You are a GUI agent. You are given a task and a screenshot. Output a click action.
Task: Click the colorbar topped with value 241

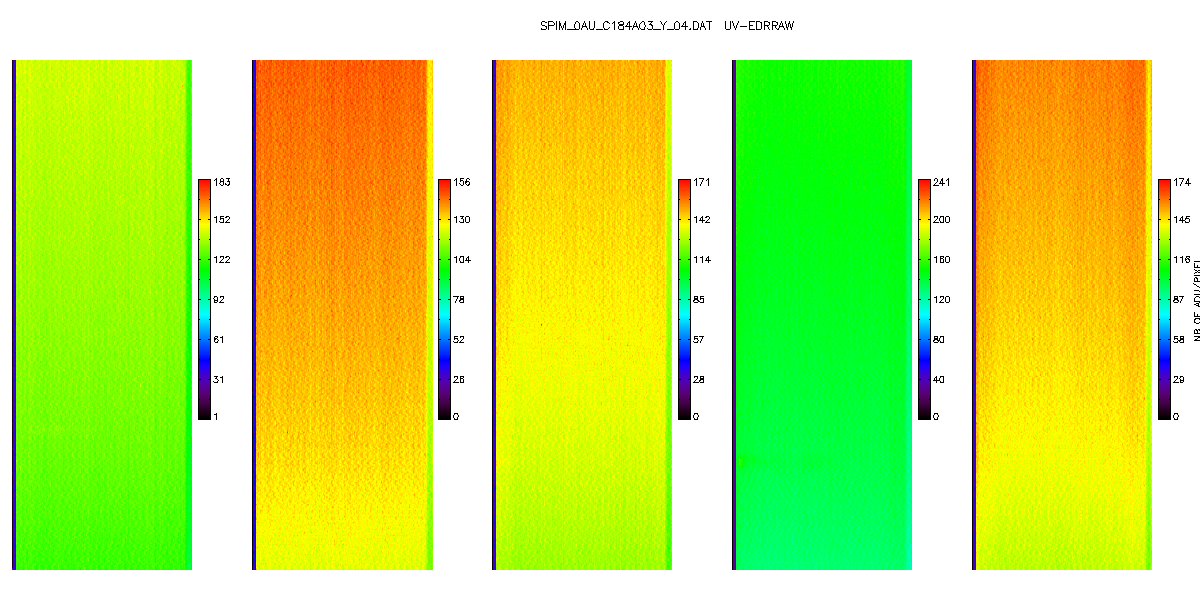coord(924,299)
